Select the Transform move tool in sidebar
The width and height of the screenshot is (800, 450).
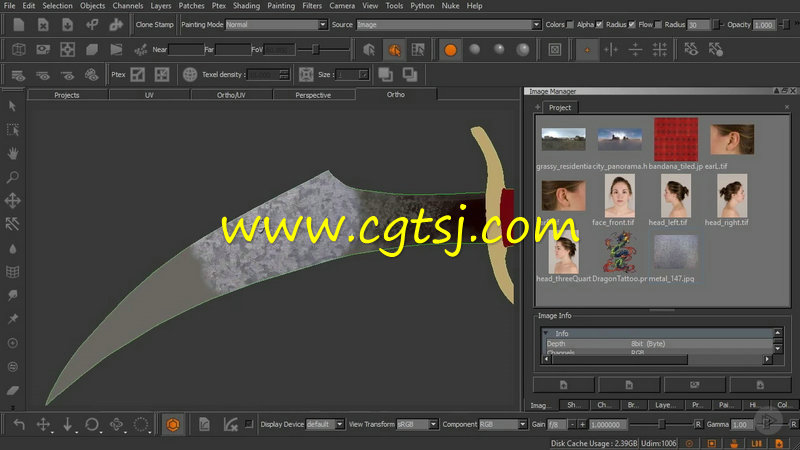pyautogui.click(x=13, y=201)
